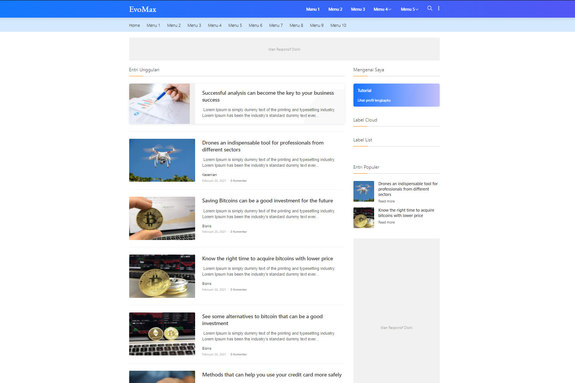Click Read more under popular drones entry
This screenshot has height=383, width=575.
pos(387,201)
